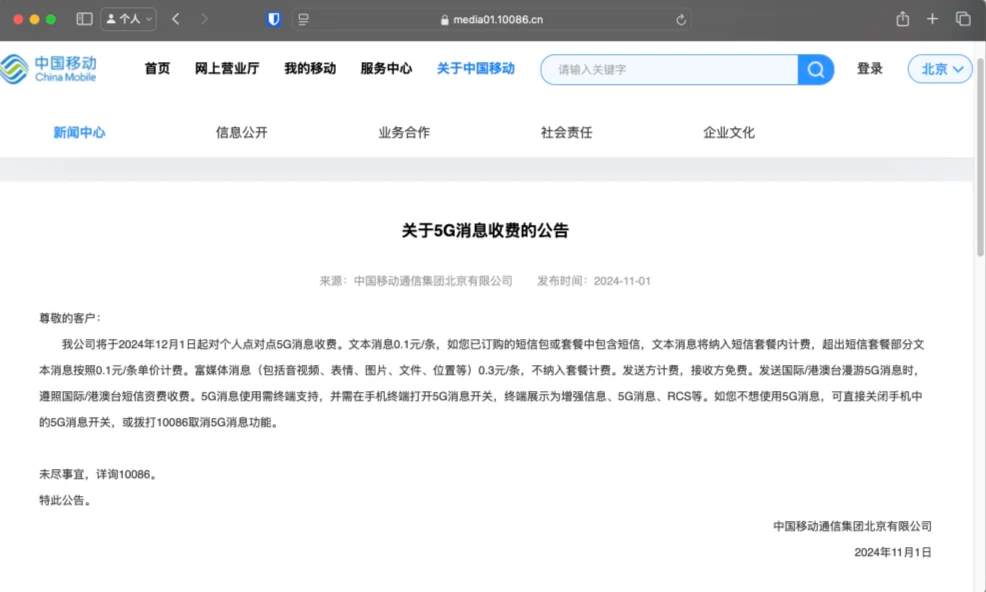Image resolution: width=986 pixels, height=592 pixels.
Task: Click the blue search magnifier button
Action: pos(816,69)
